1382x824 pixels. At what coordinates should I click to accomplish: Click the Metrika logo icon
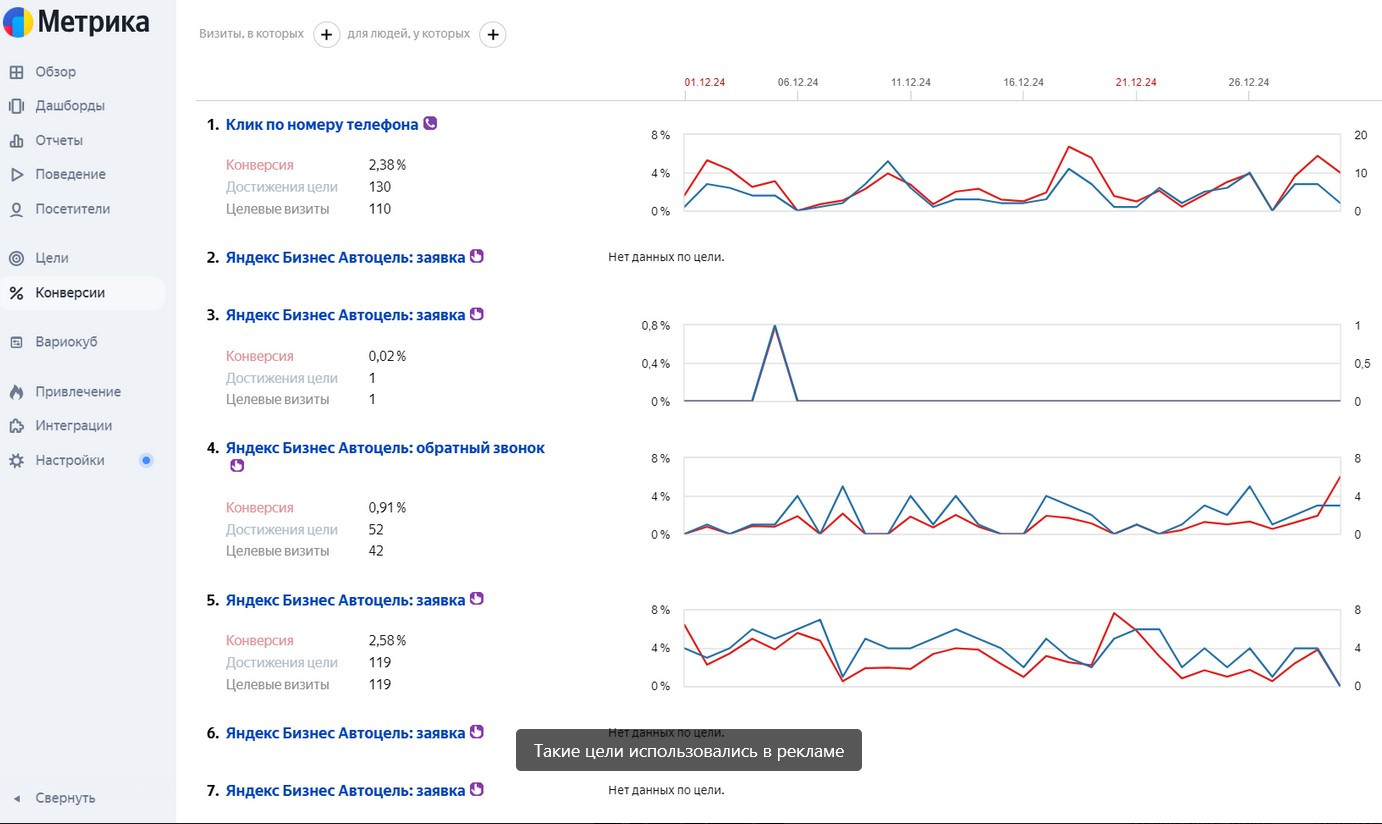(x=18, y=23)
